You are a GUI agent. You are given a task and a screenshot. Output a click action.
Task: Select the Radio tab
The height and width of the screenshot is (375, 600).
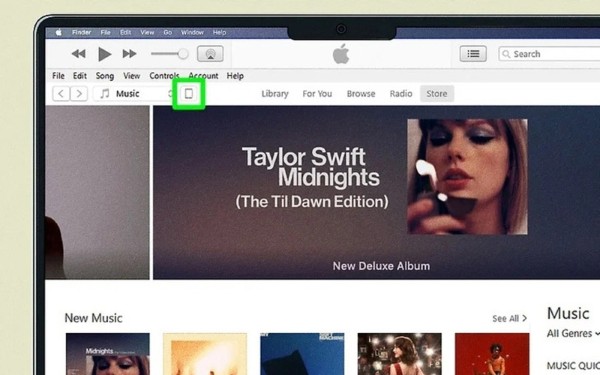tap(401, 94)
